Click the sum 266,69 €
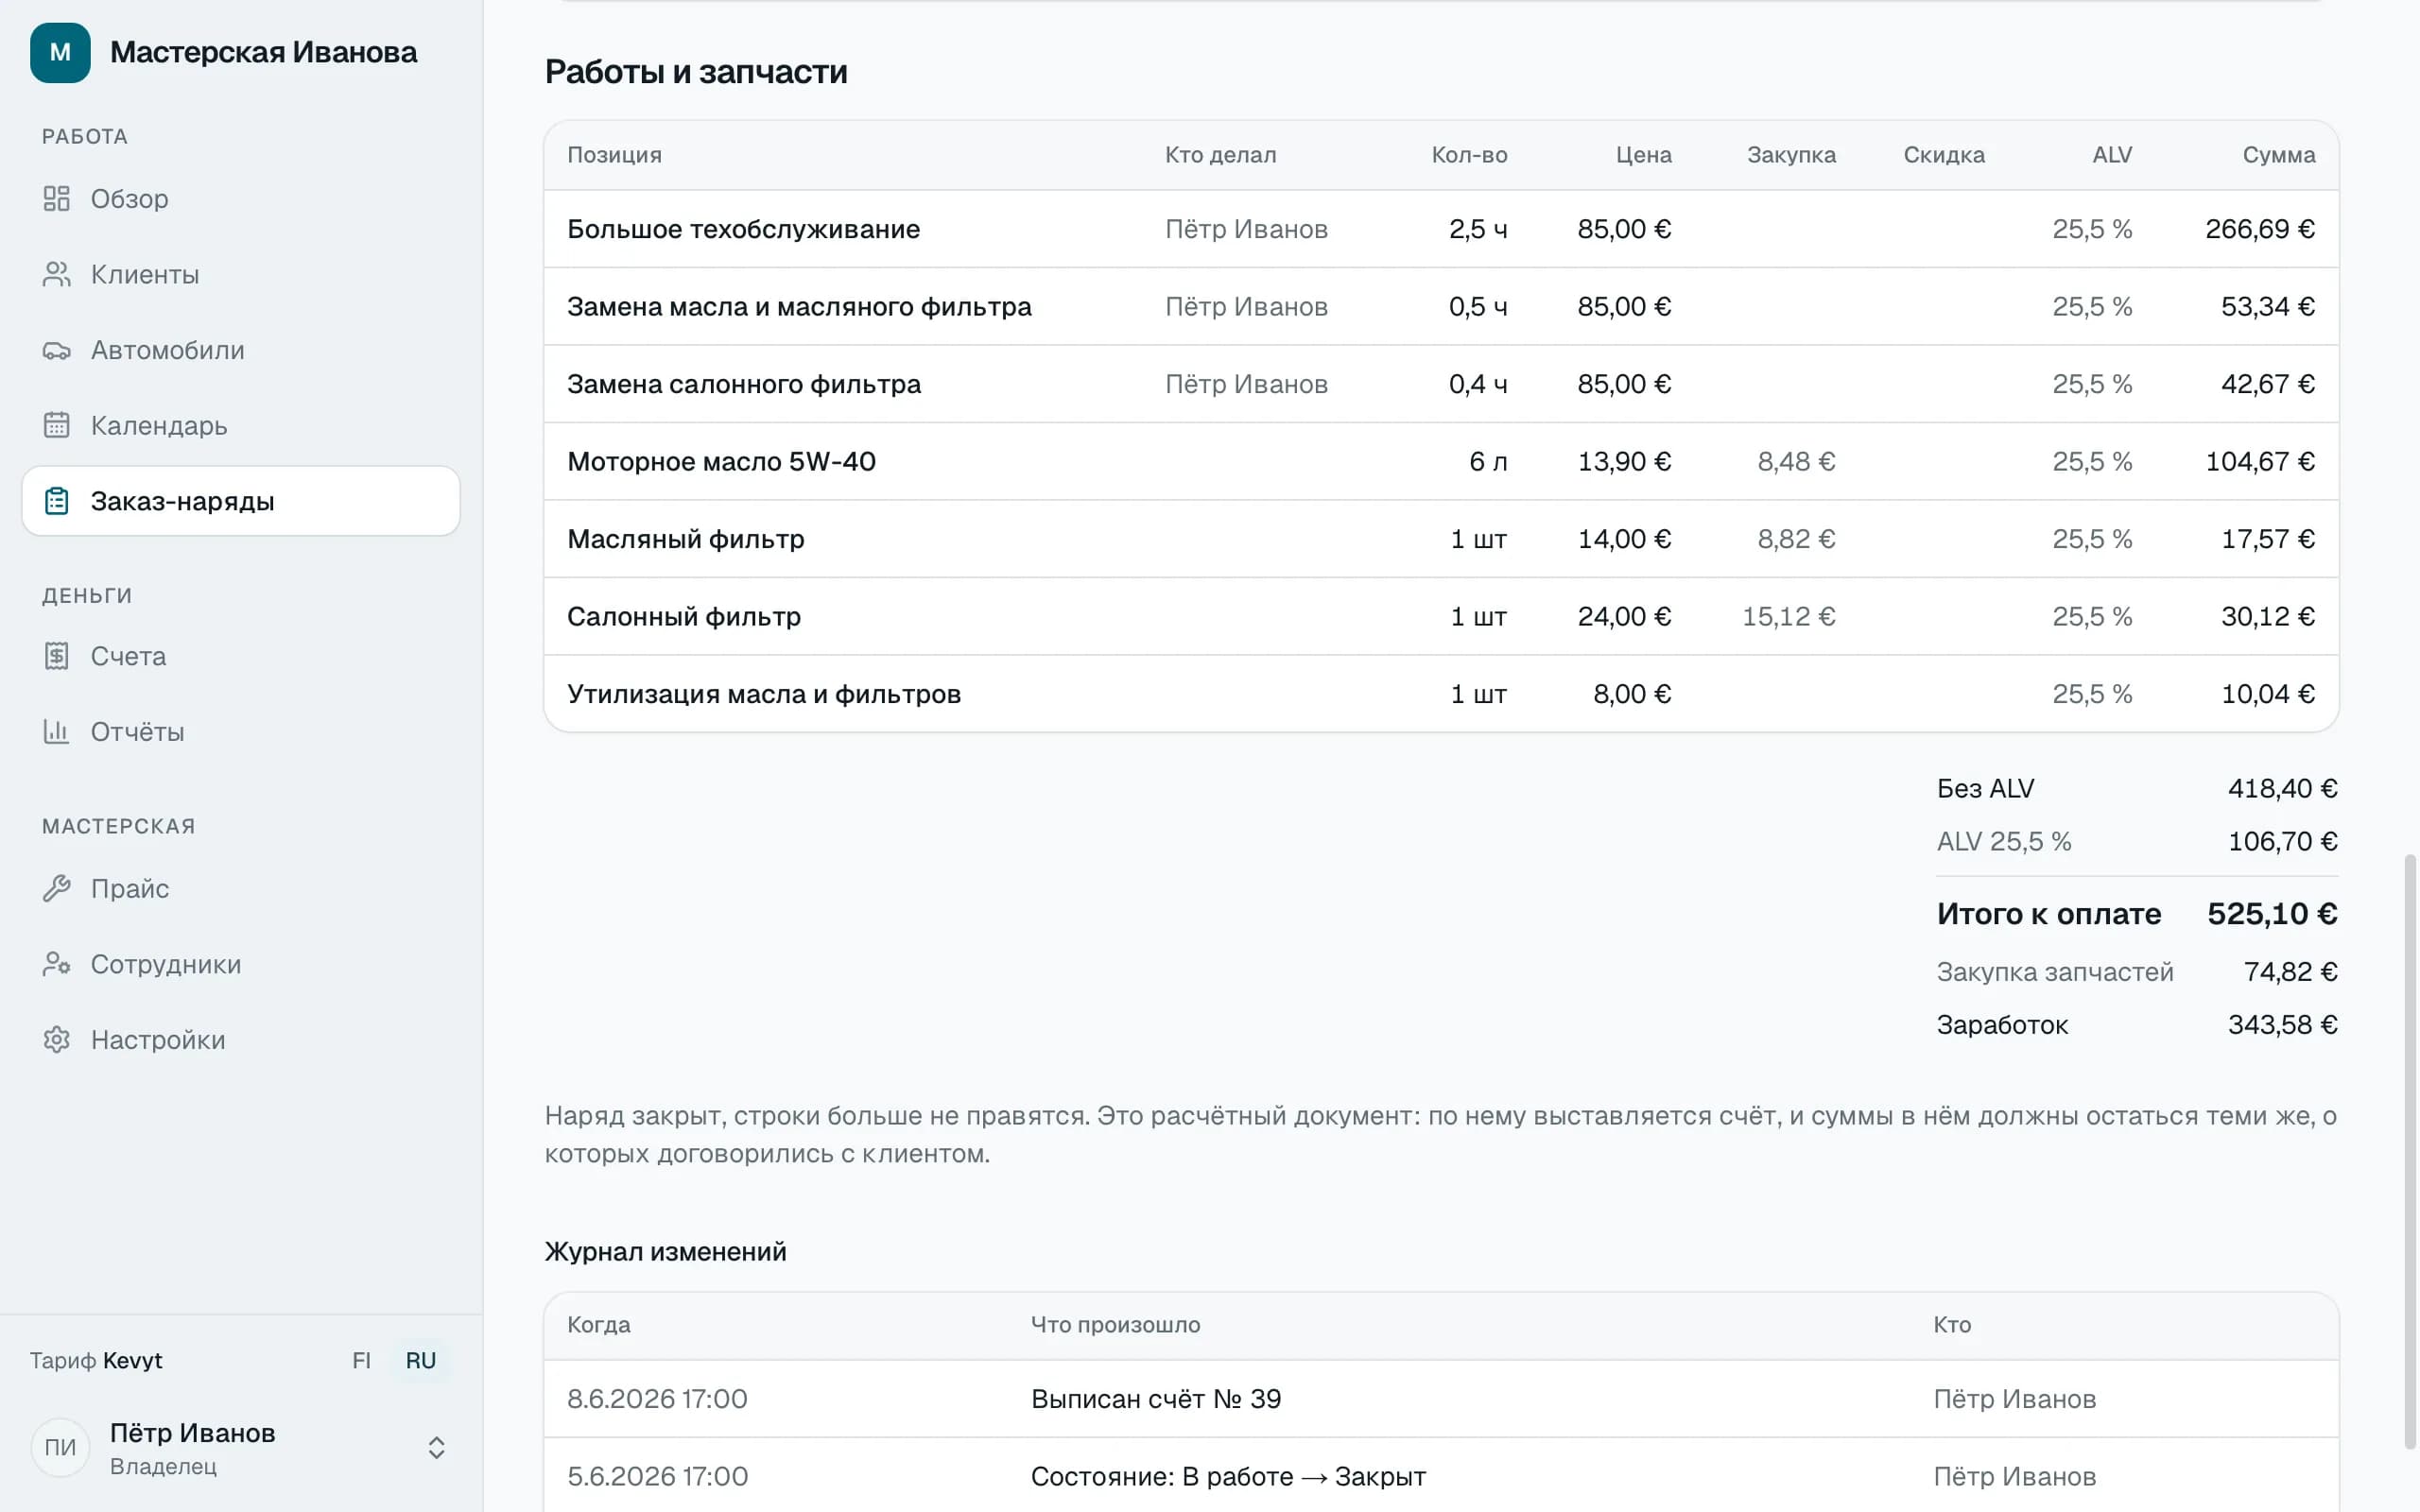Viewport: 2420px width, 1512px height. coord(2260,229)
